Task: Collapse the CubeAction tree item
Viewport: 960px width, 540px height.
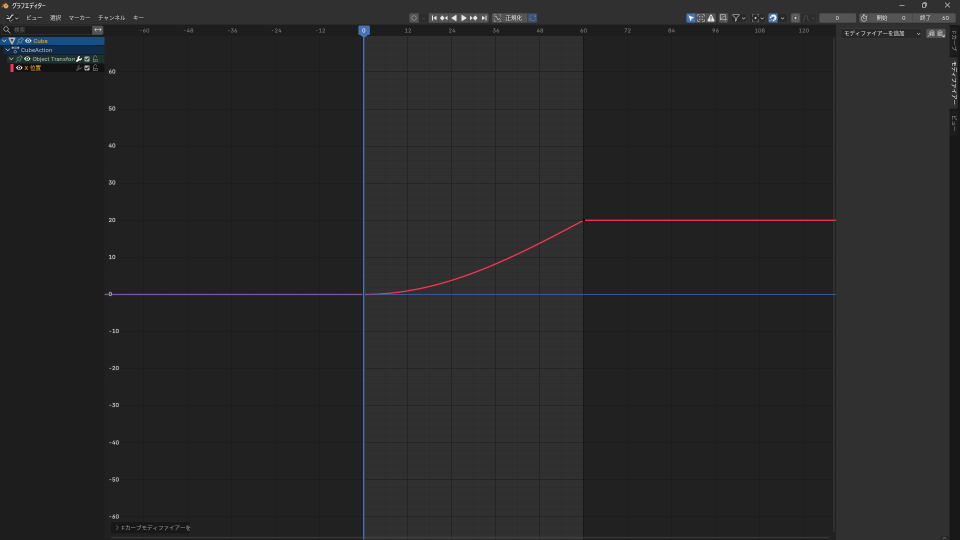Action: [x=8, y=50]
